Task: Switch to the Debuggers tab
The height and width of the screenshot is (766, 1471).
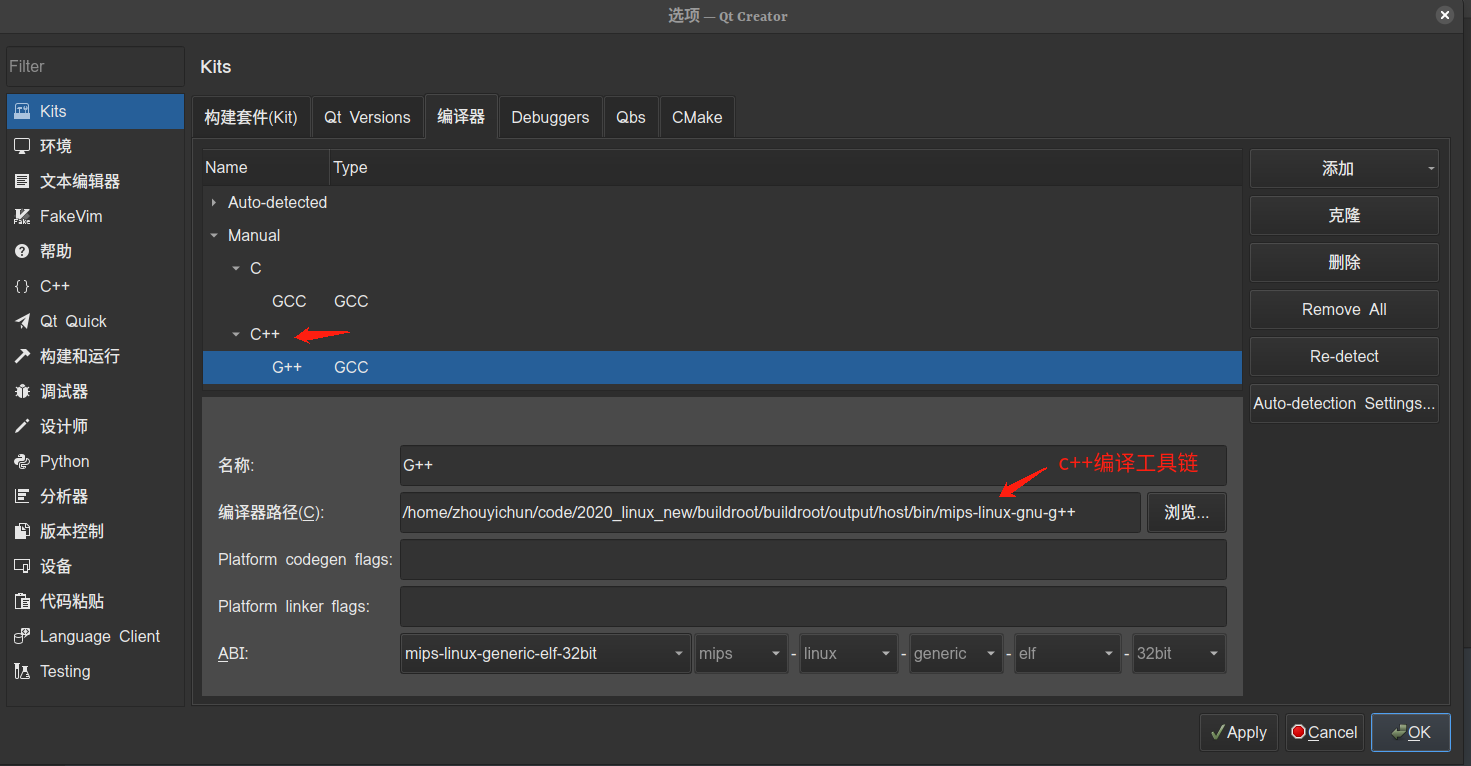Action: coord(550,117)
